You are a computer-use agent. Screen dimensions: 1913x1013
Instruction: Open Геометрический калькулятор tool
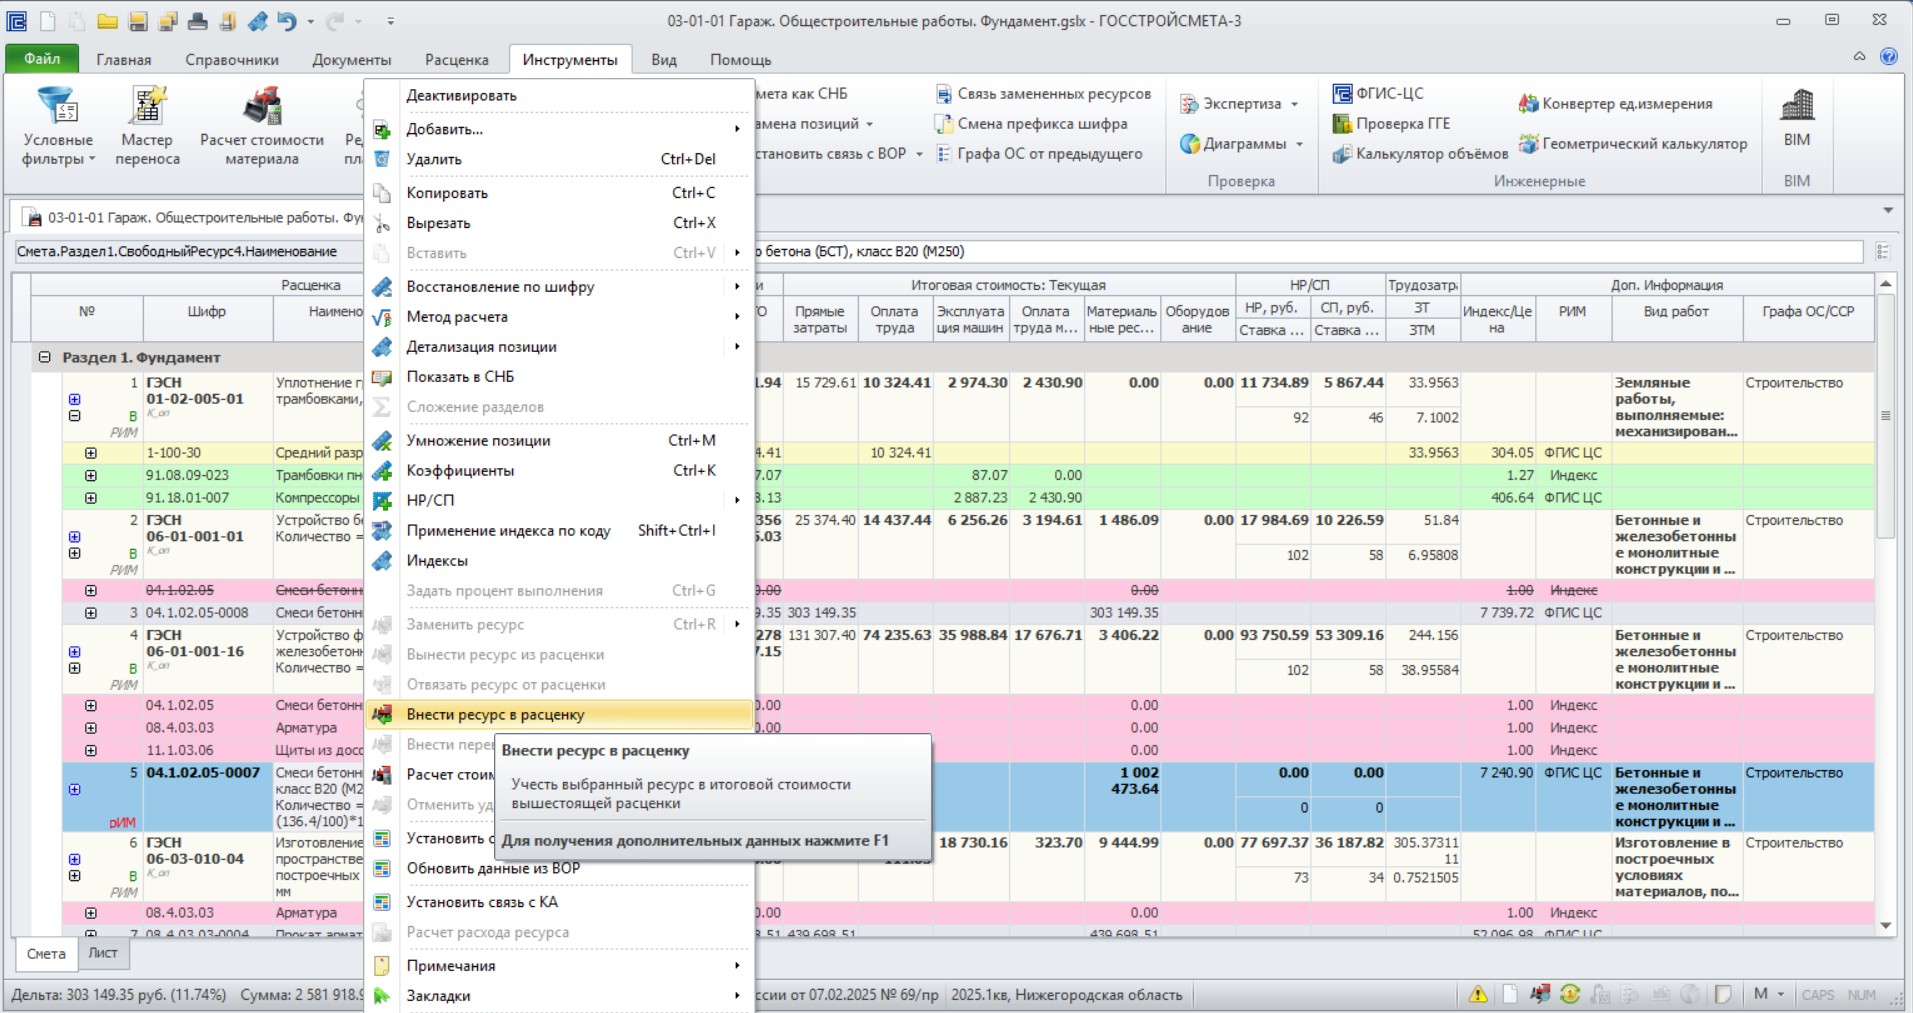coord(1633,144)
